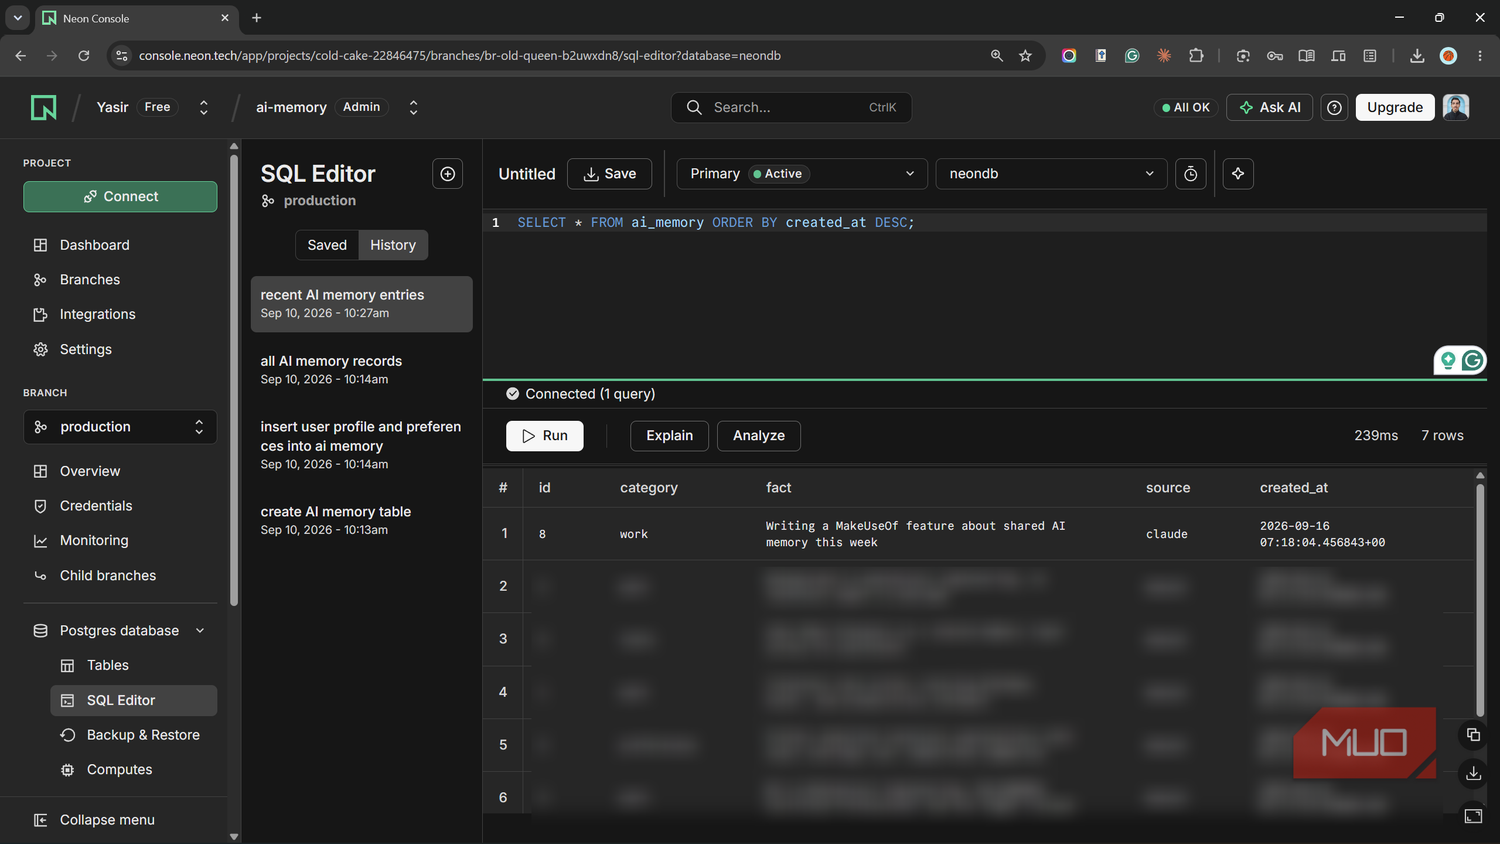Open history entry 'create AI memory table'

click(361, 520)
